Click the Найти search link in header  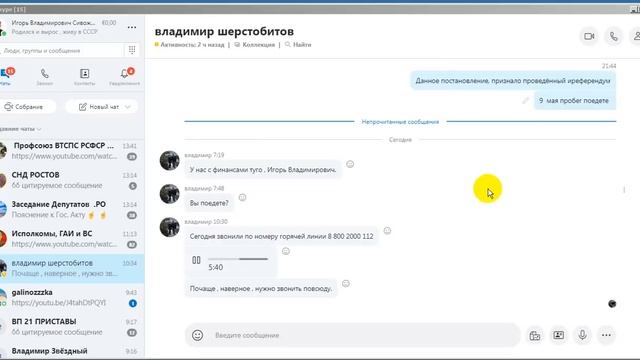click(298, 44)
